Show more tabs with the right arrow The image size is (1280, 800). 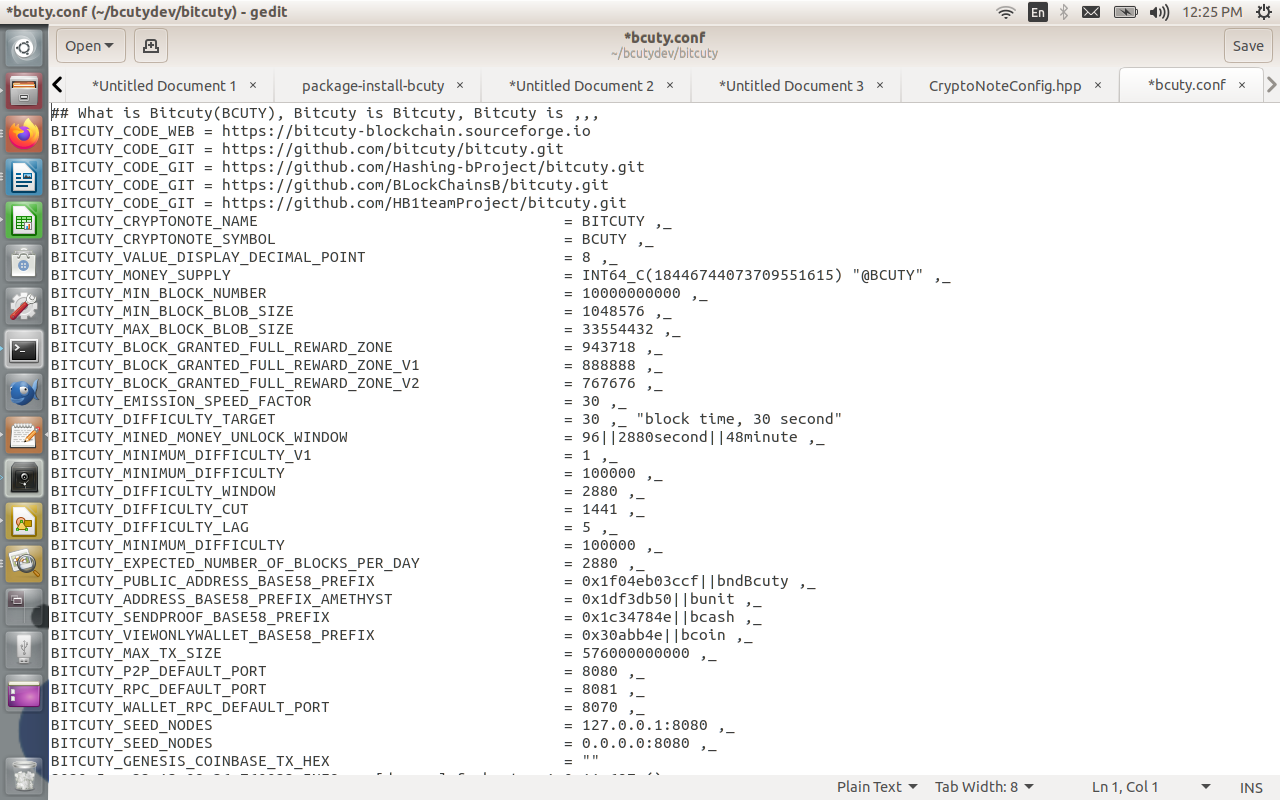click(x=1272, y=85)
